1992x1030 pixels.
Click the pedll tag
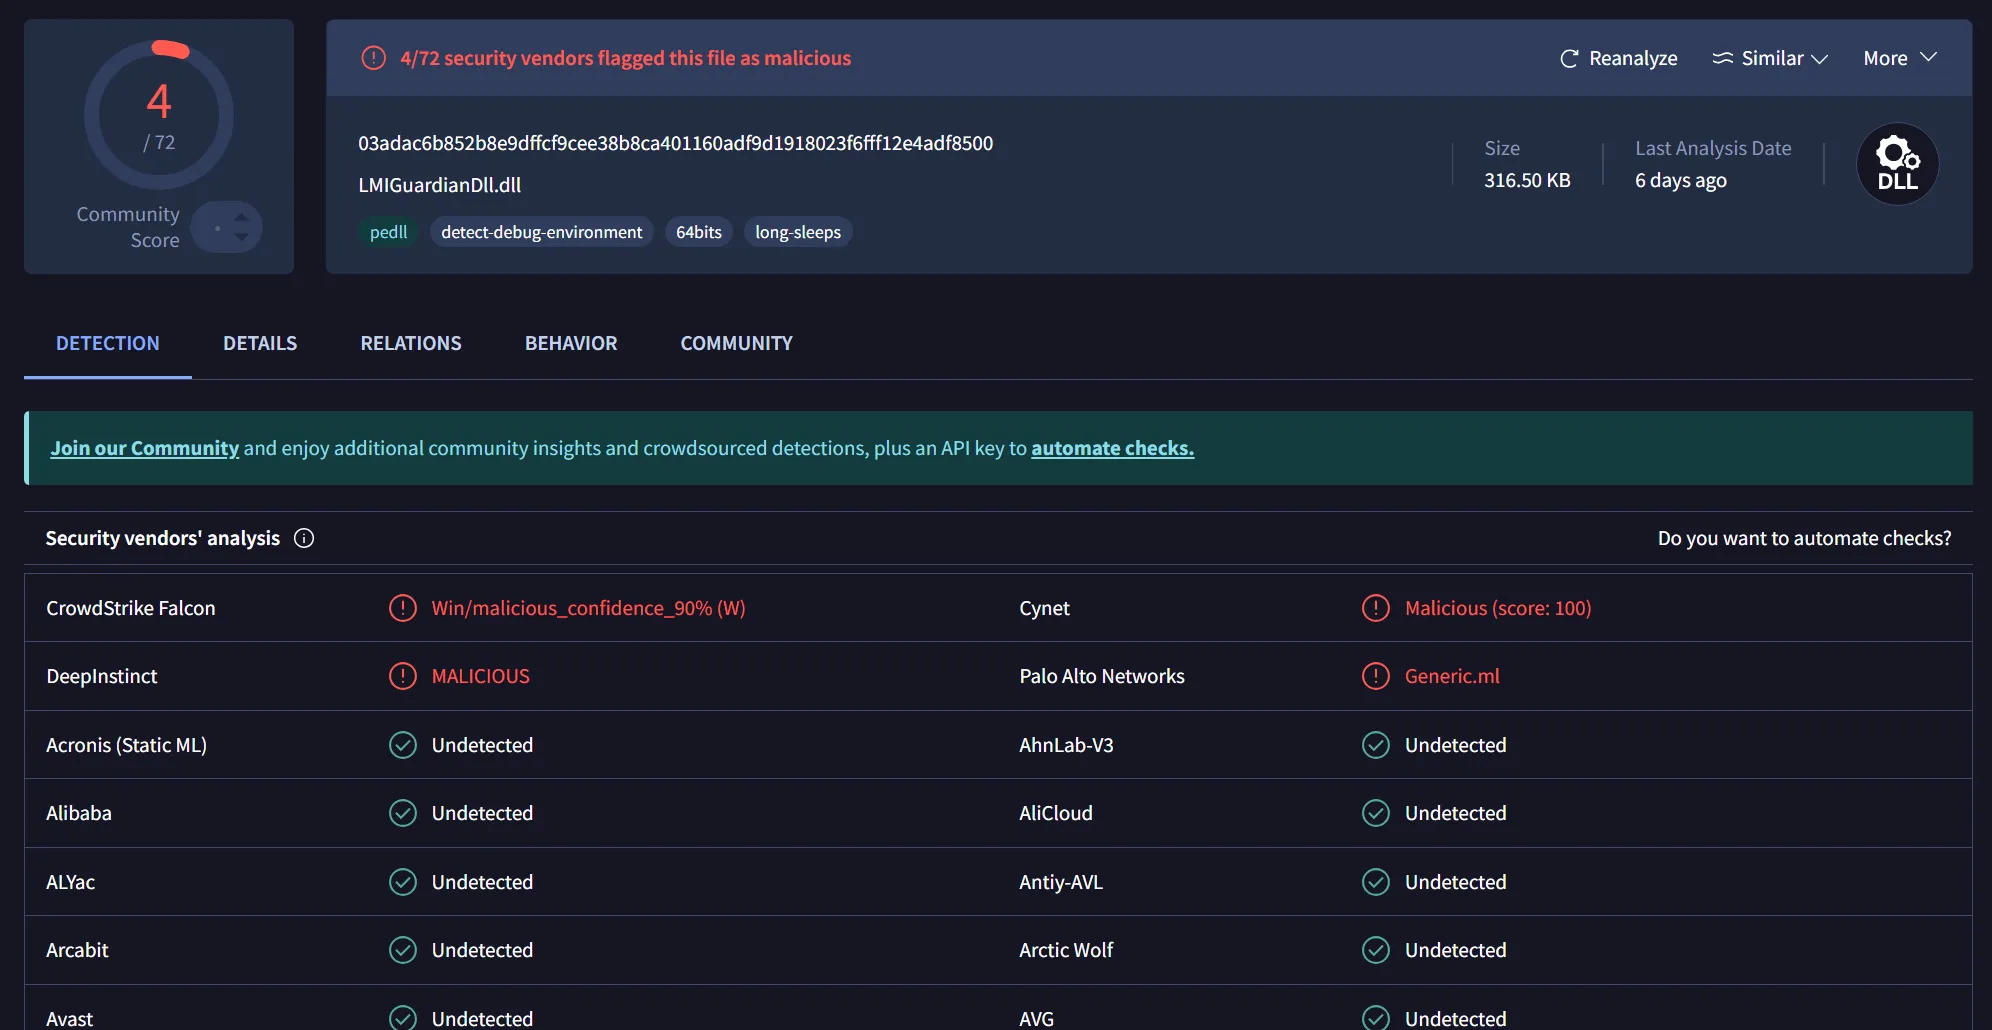[x=388, y=232]
